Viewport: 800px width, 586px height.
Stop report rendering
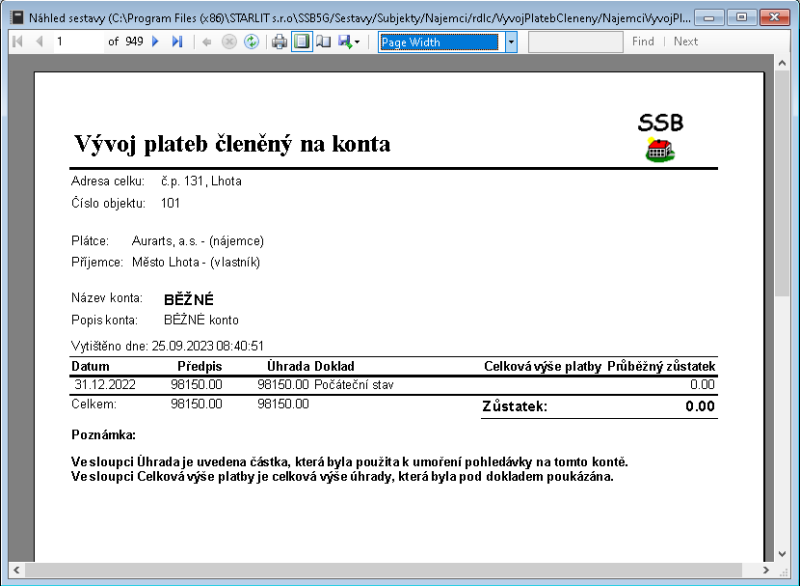click(228, 42)
